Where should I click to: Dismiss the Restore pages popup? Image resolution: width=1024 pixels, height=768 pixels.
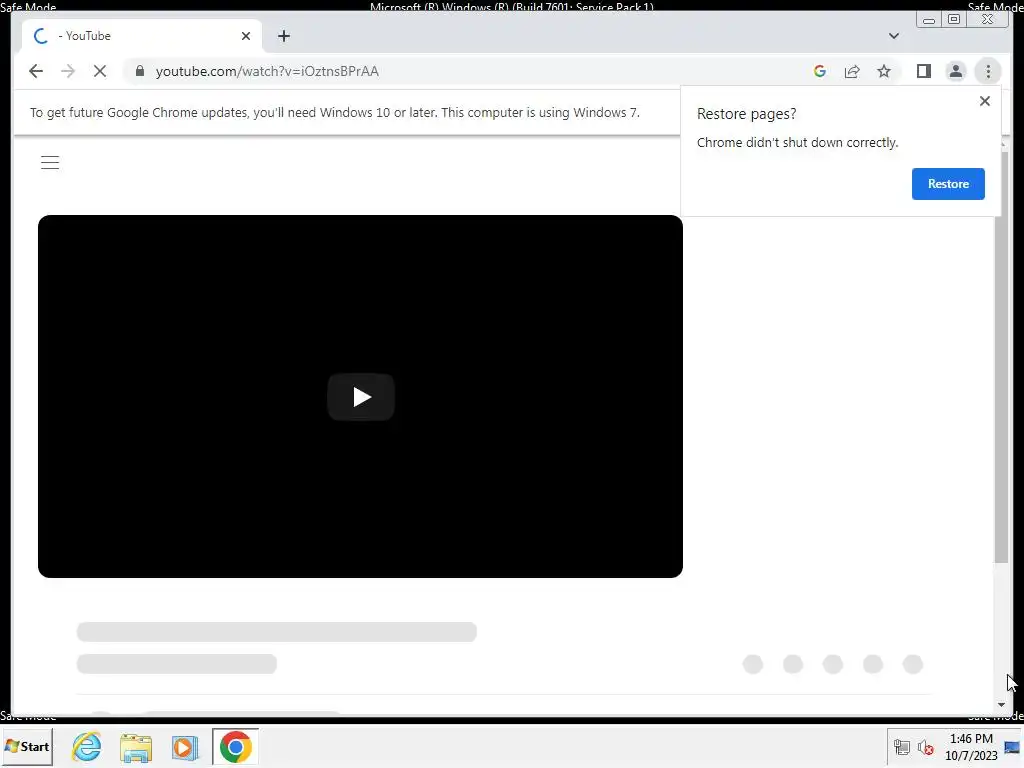984,101
